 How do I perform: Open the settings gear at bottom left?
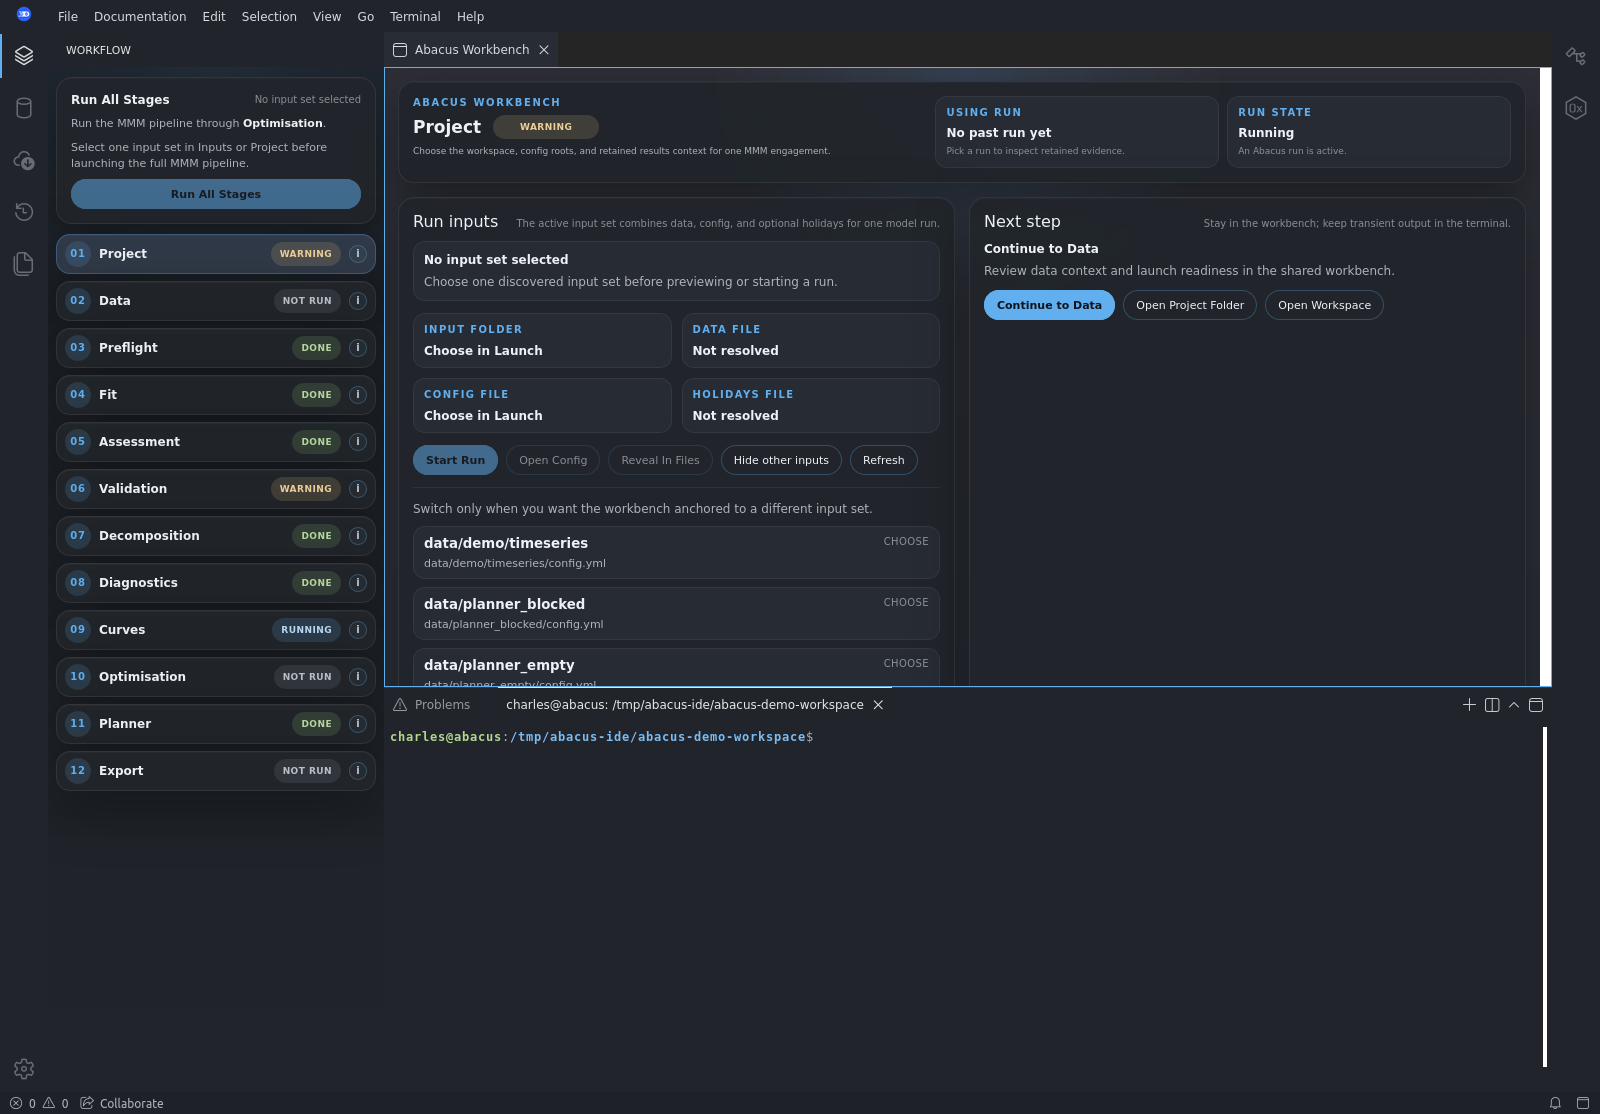pos(24,1069)
